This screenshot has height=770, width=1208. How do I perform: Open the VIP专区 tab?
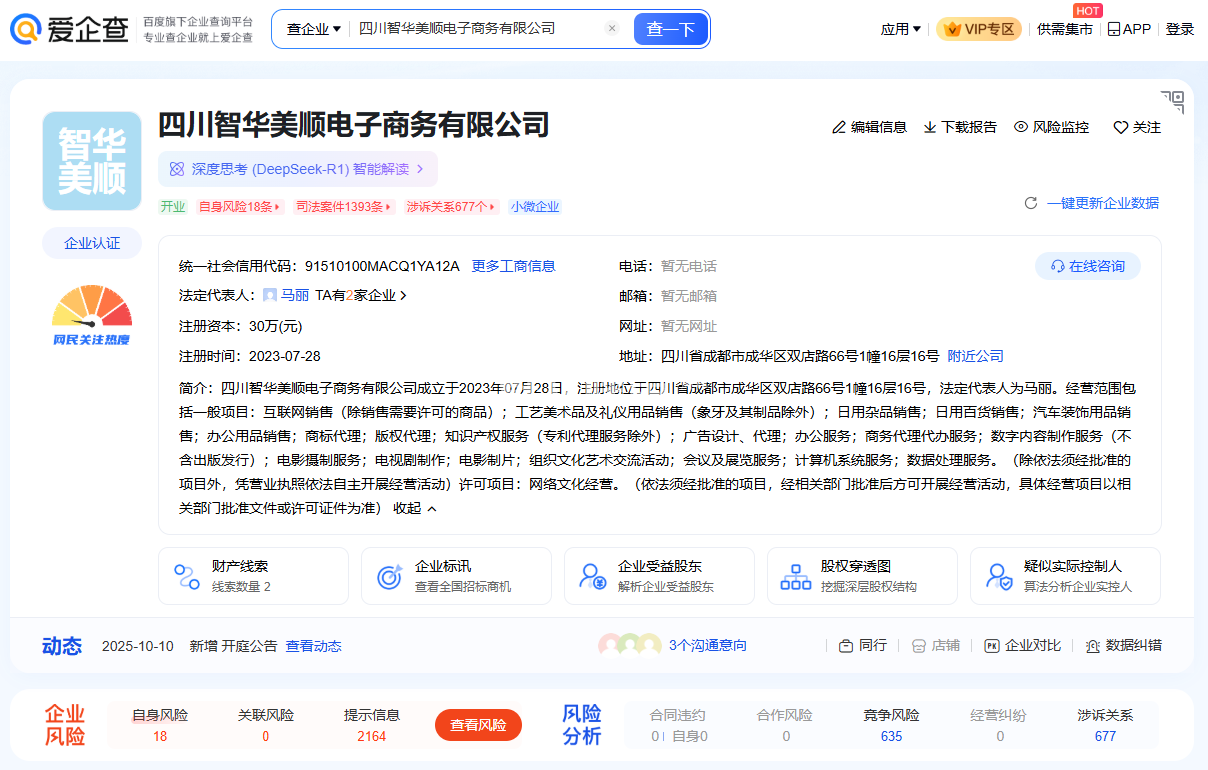tap(979, 29)
